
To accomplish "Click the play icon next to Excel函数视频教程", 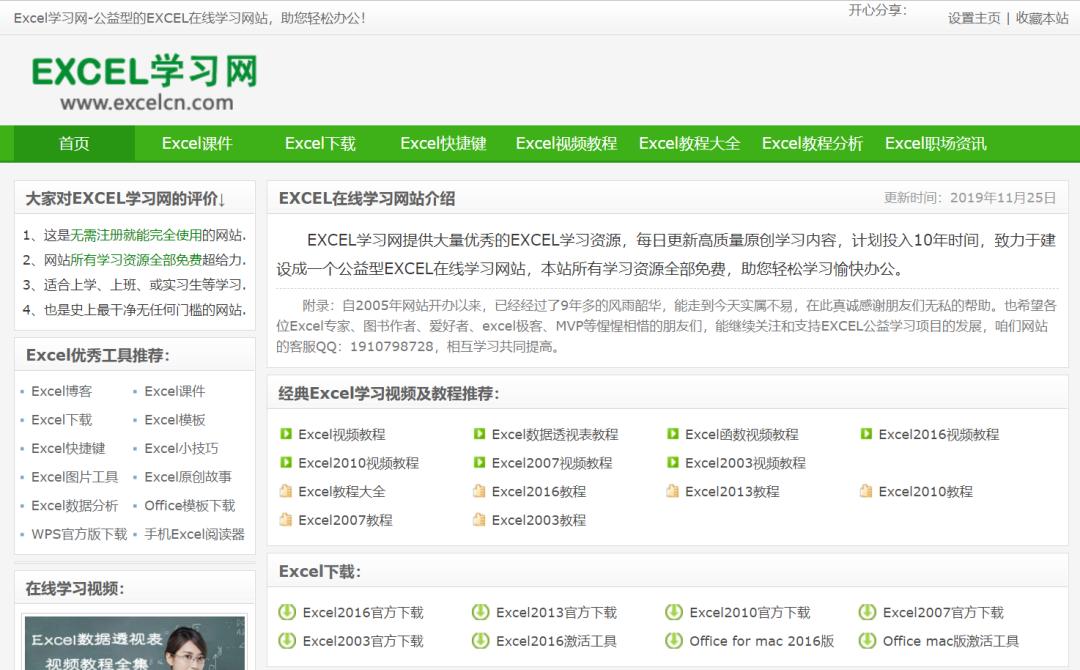I will click(x=672, y=434).
